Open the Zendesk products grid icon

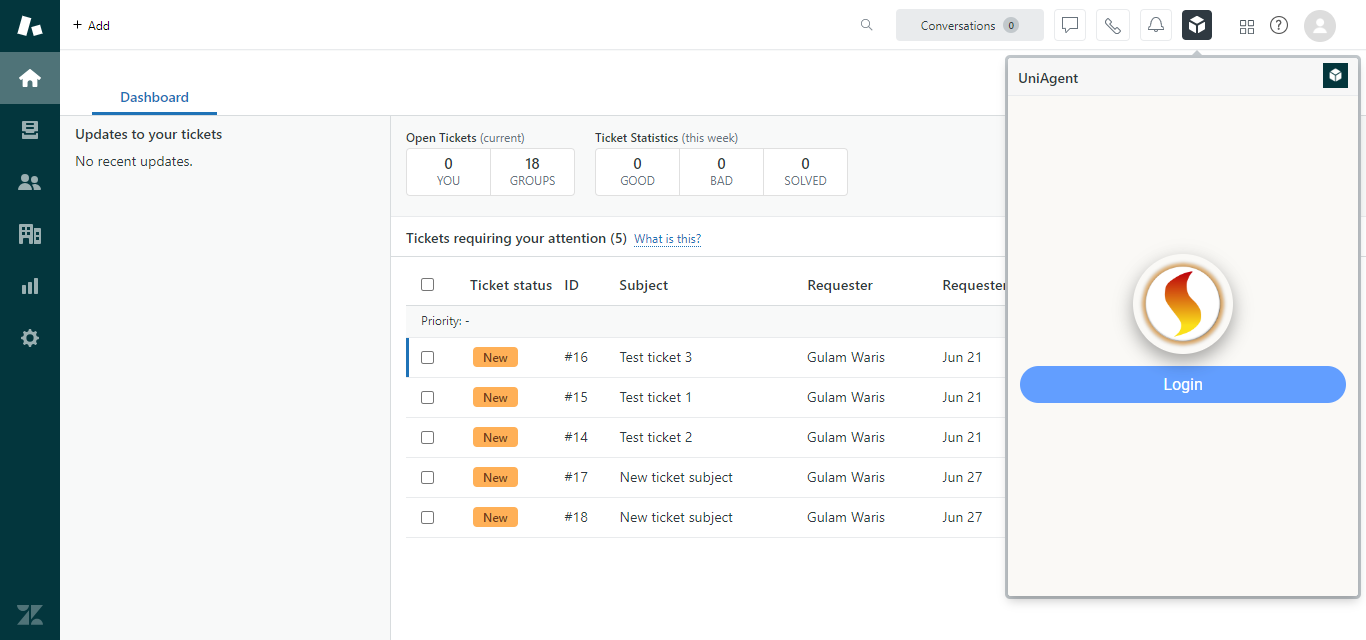(1247, 26)
